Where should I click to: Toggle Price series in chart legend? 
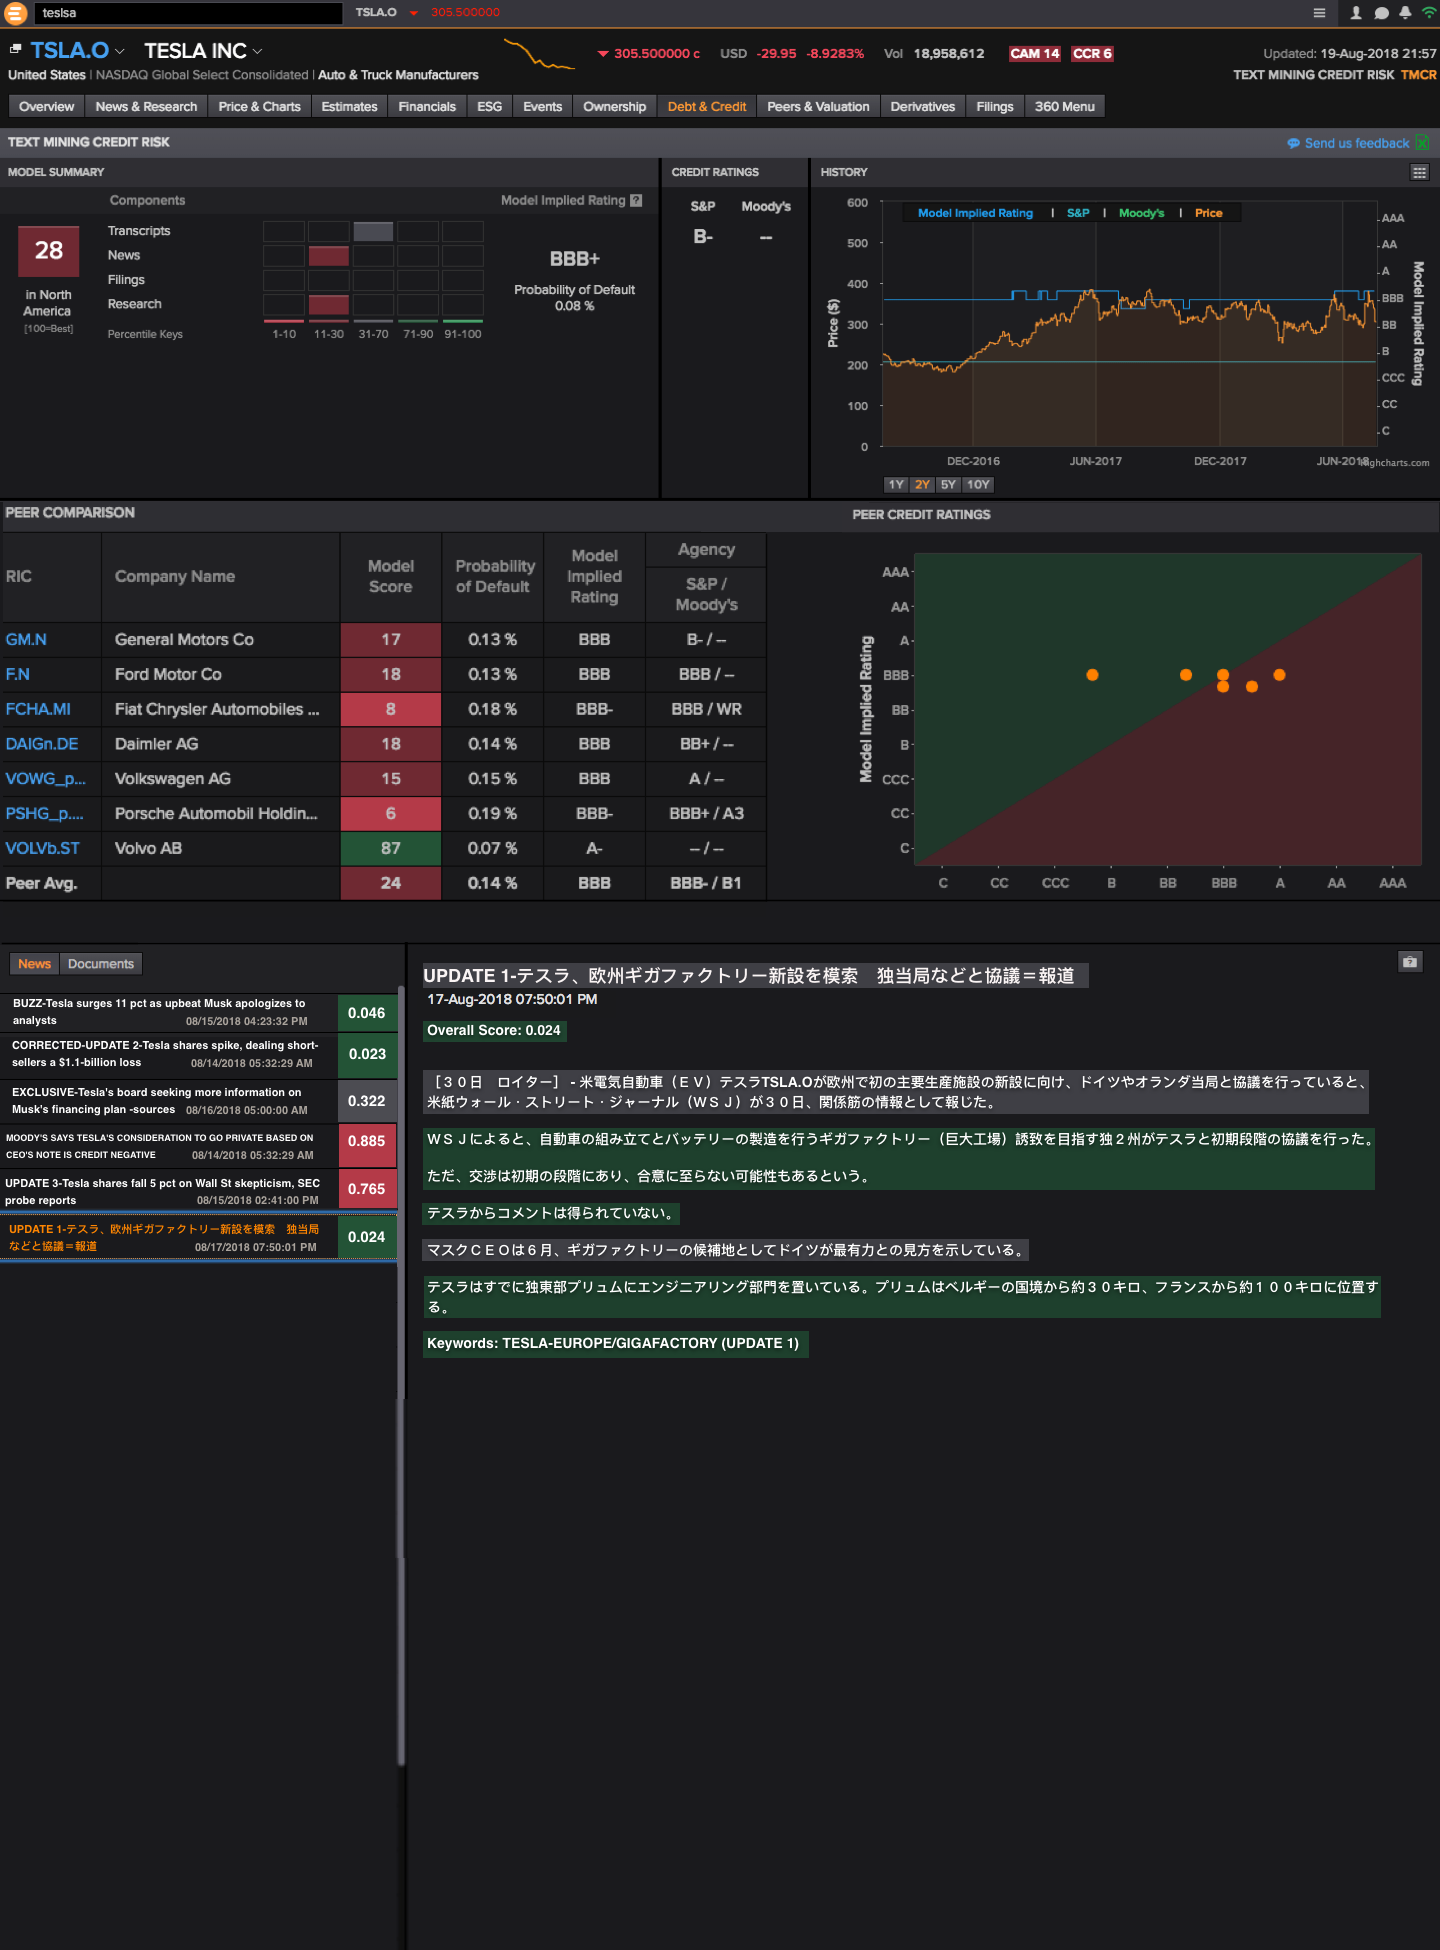[x=1208, y=213]
